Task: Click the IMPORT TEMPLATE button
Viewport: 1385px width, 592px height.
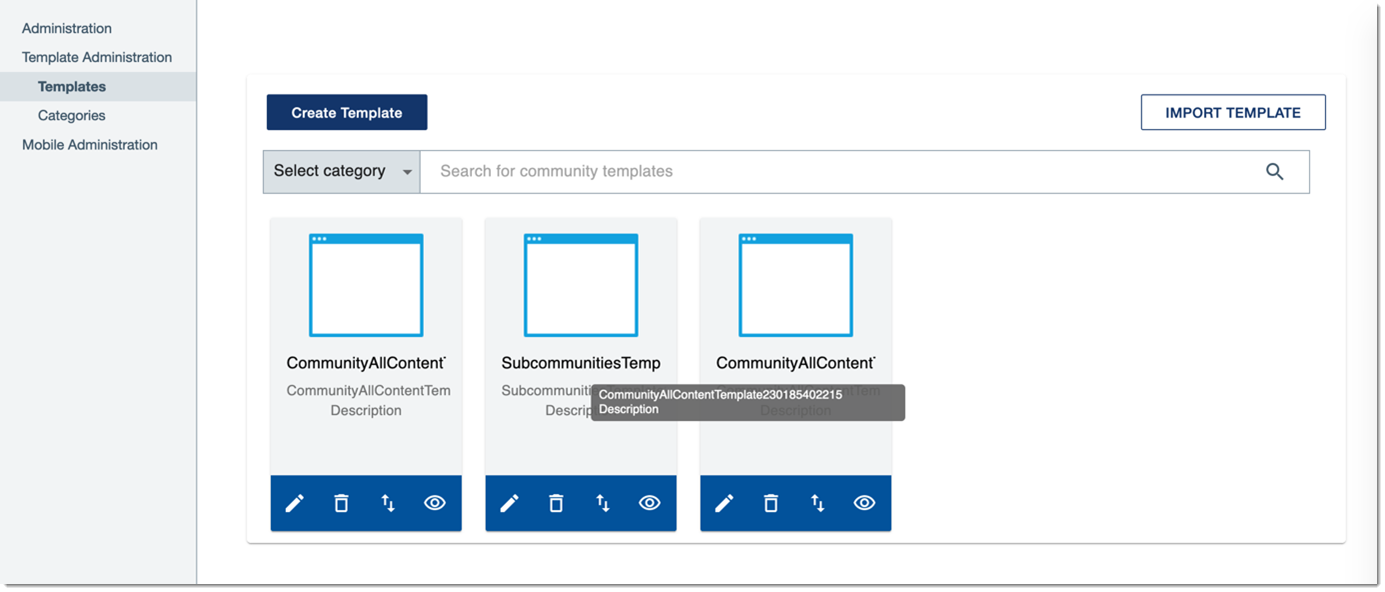Action: pyautogui.click(x=1233, y=112)
